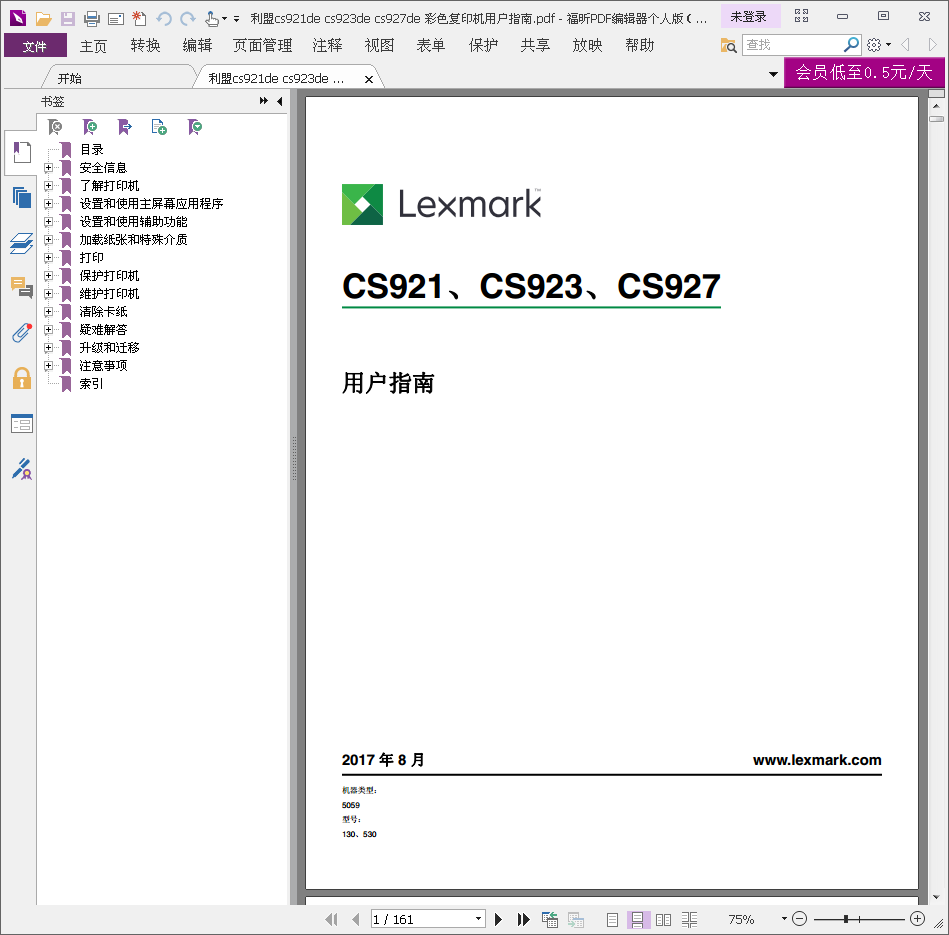Click the page number input box
949x935 pixels.
pos(422,919)
